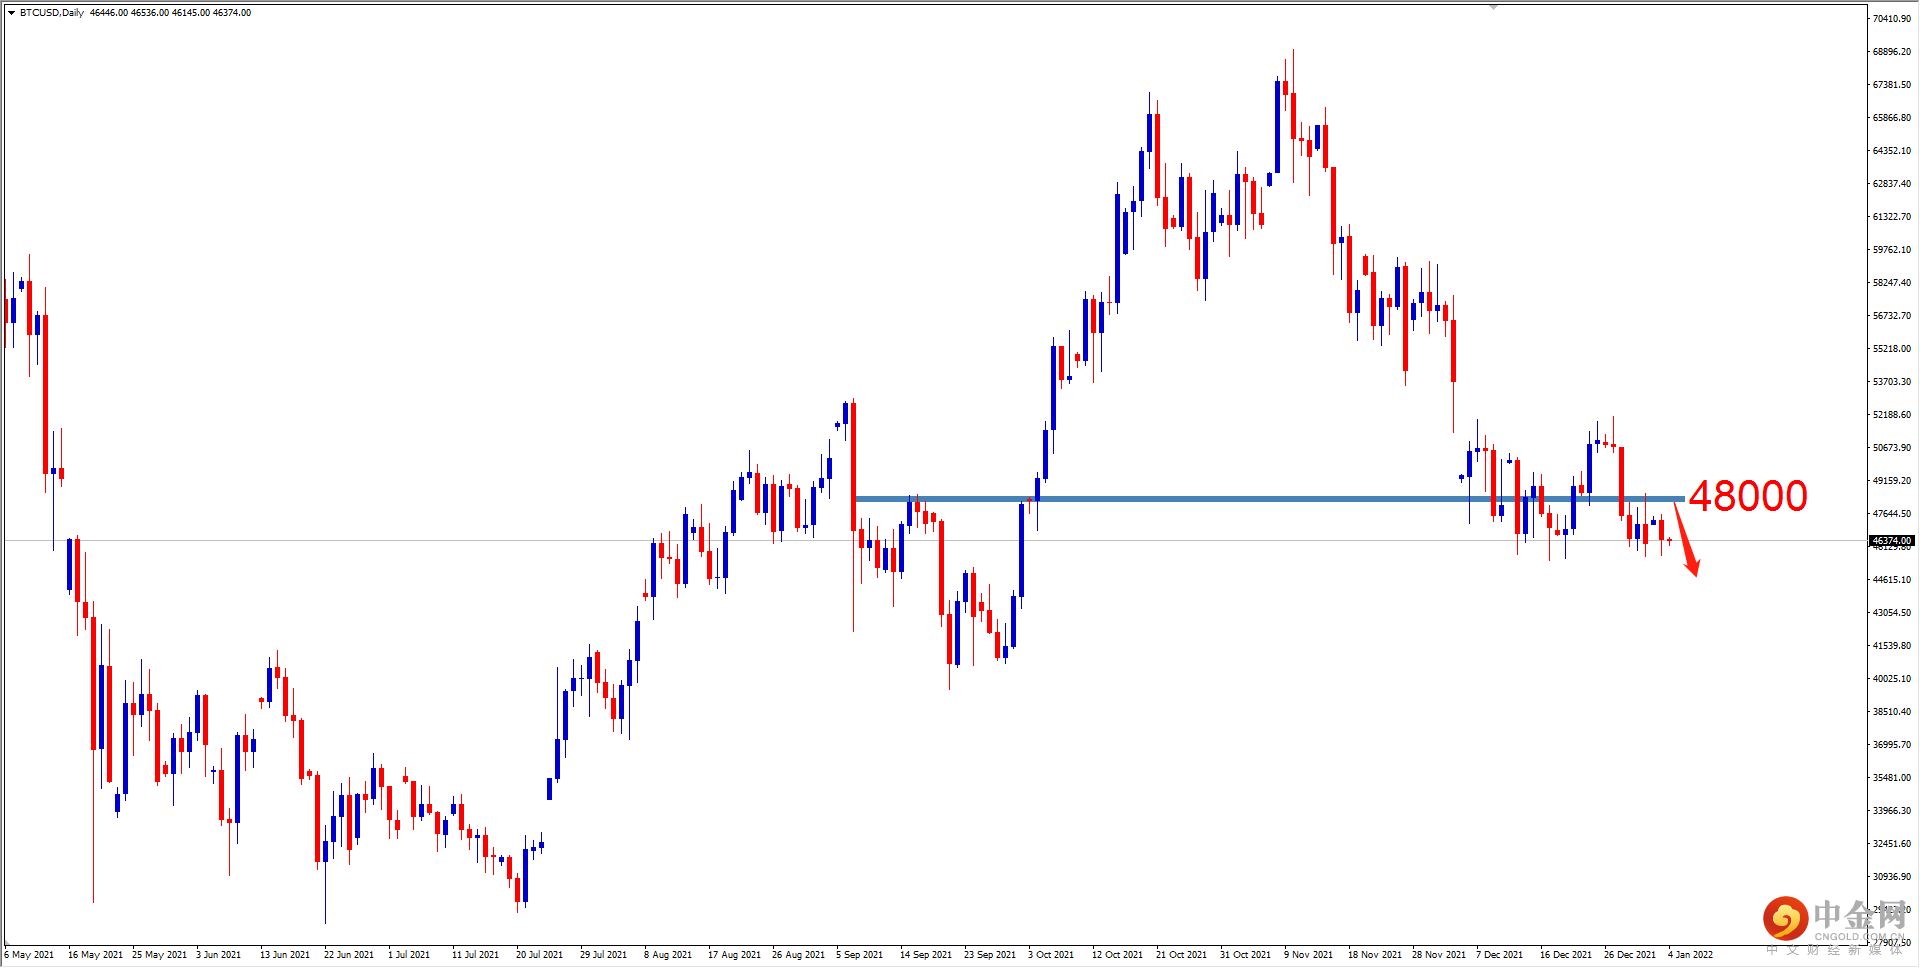Click the 47644.50 price axis label
The width and height of the screenshot is (1920, 968).
point(1892,514)
